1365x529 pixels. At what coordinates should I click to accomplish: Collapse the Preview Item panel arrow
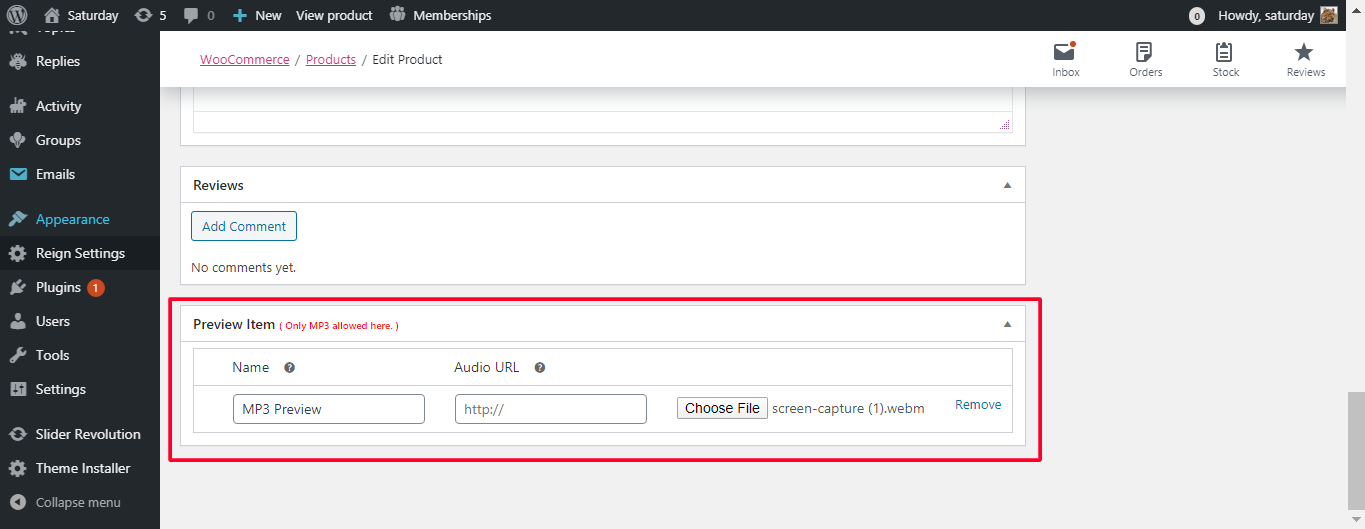coord(1008,324)
